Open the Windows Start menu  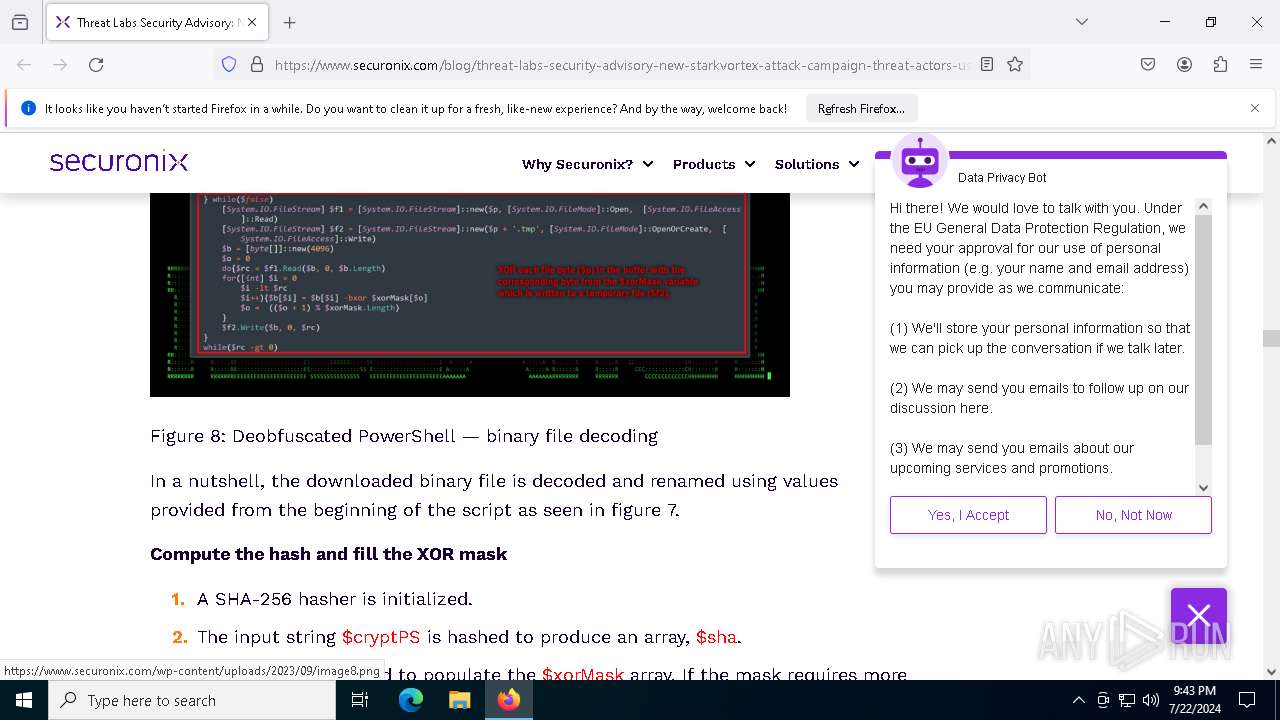click(24, 700)
